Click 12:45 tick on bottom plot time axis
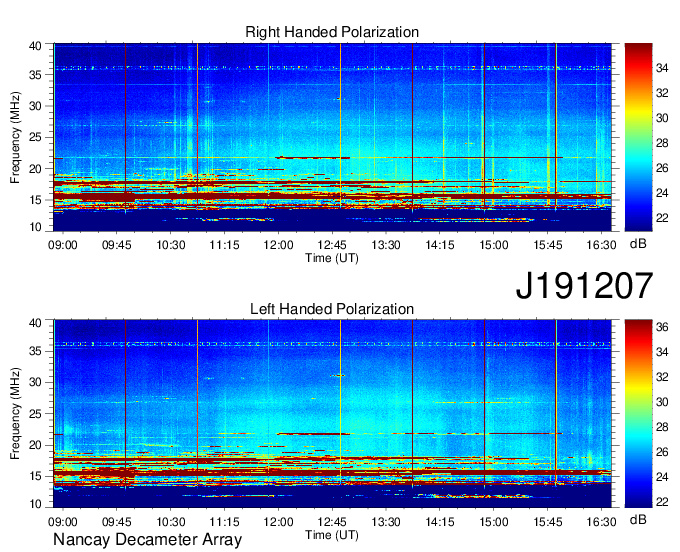Screen dimensions: 680x552 point(332,522)
